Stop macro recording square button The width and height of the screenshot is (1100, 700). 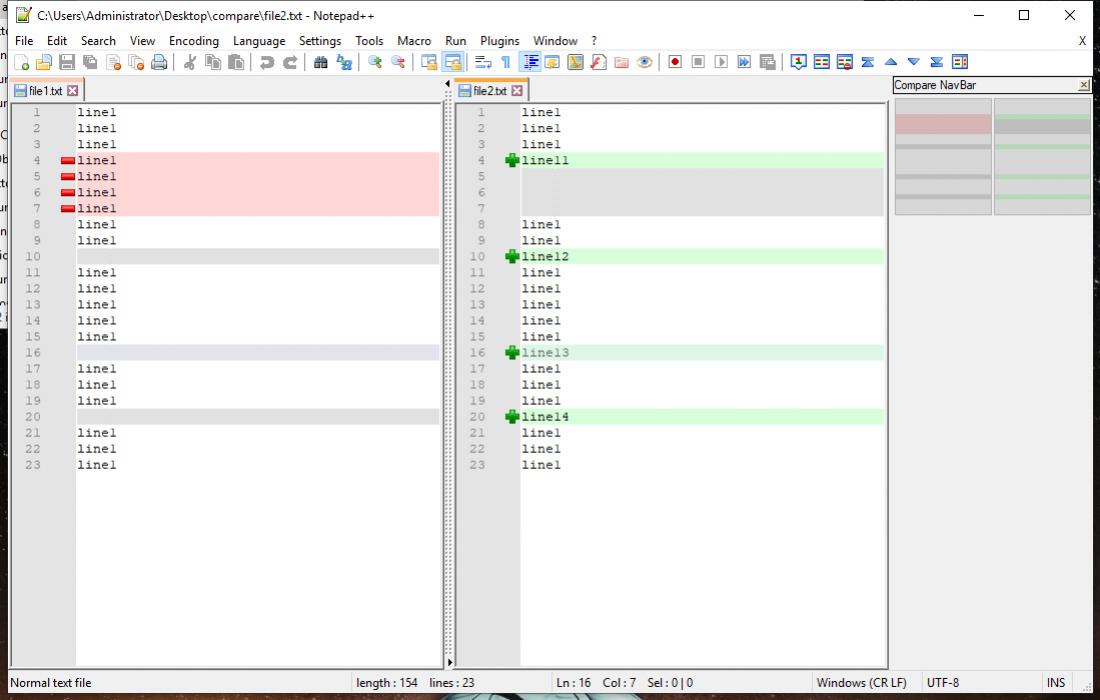[x=698, y=62]
